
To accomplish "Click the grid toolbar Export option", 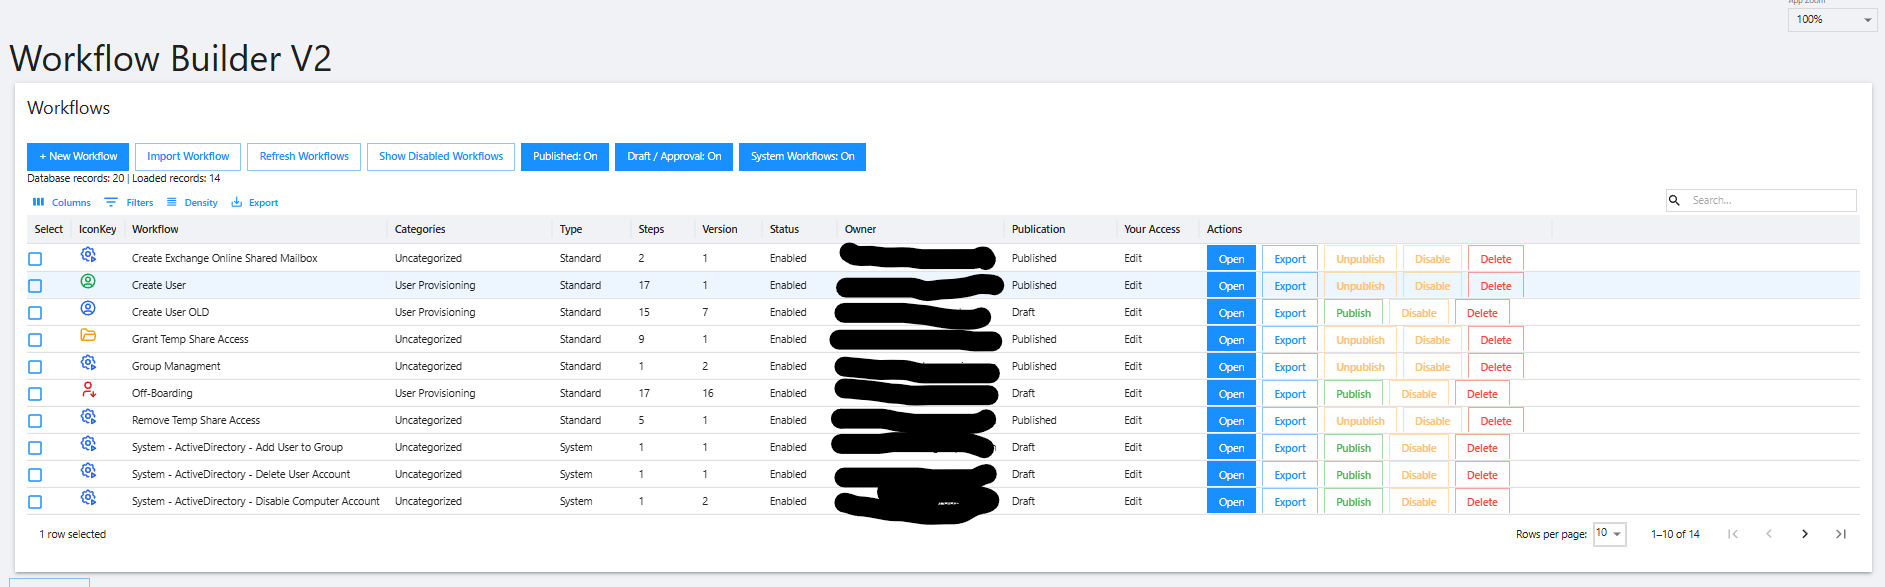I will coord(254,202).
